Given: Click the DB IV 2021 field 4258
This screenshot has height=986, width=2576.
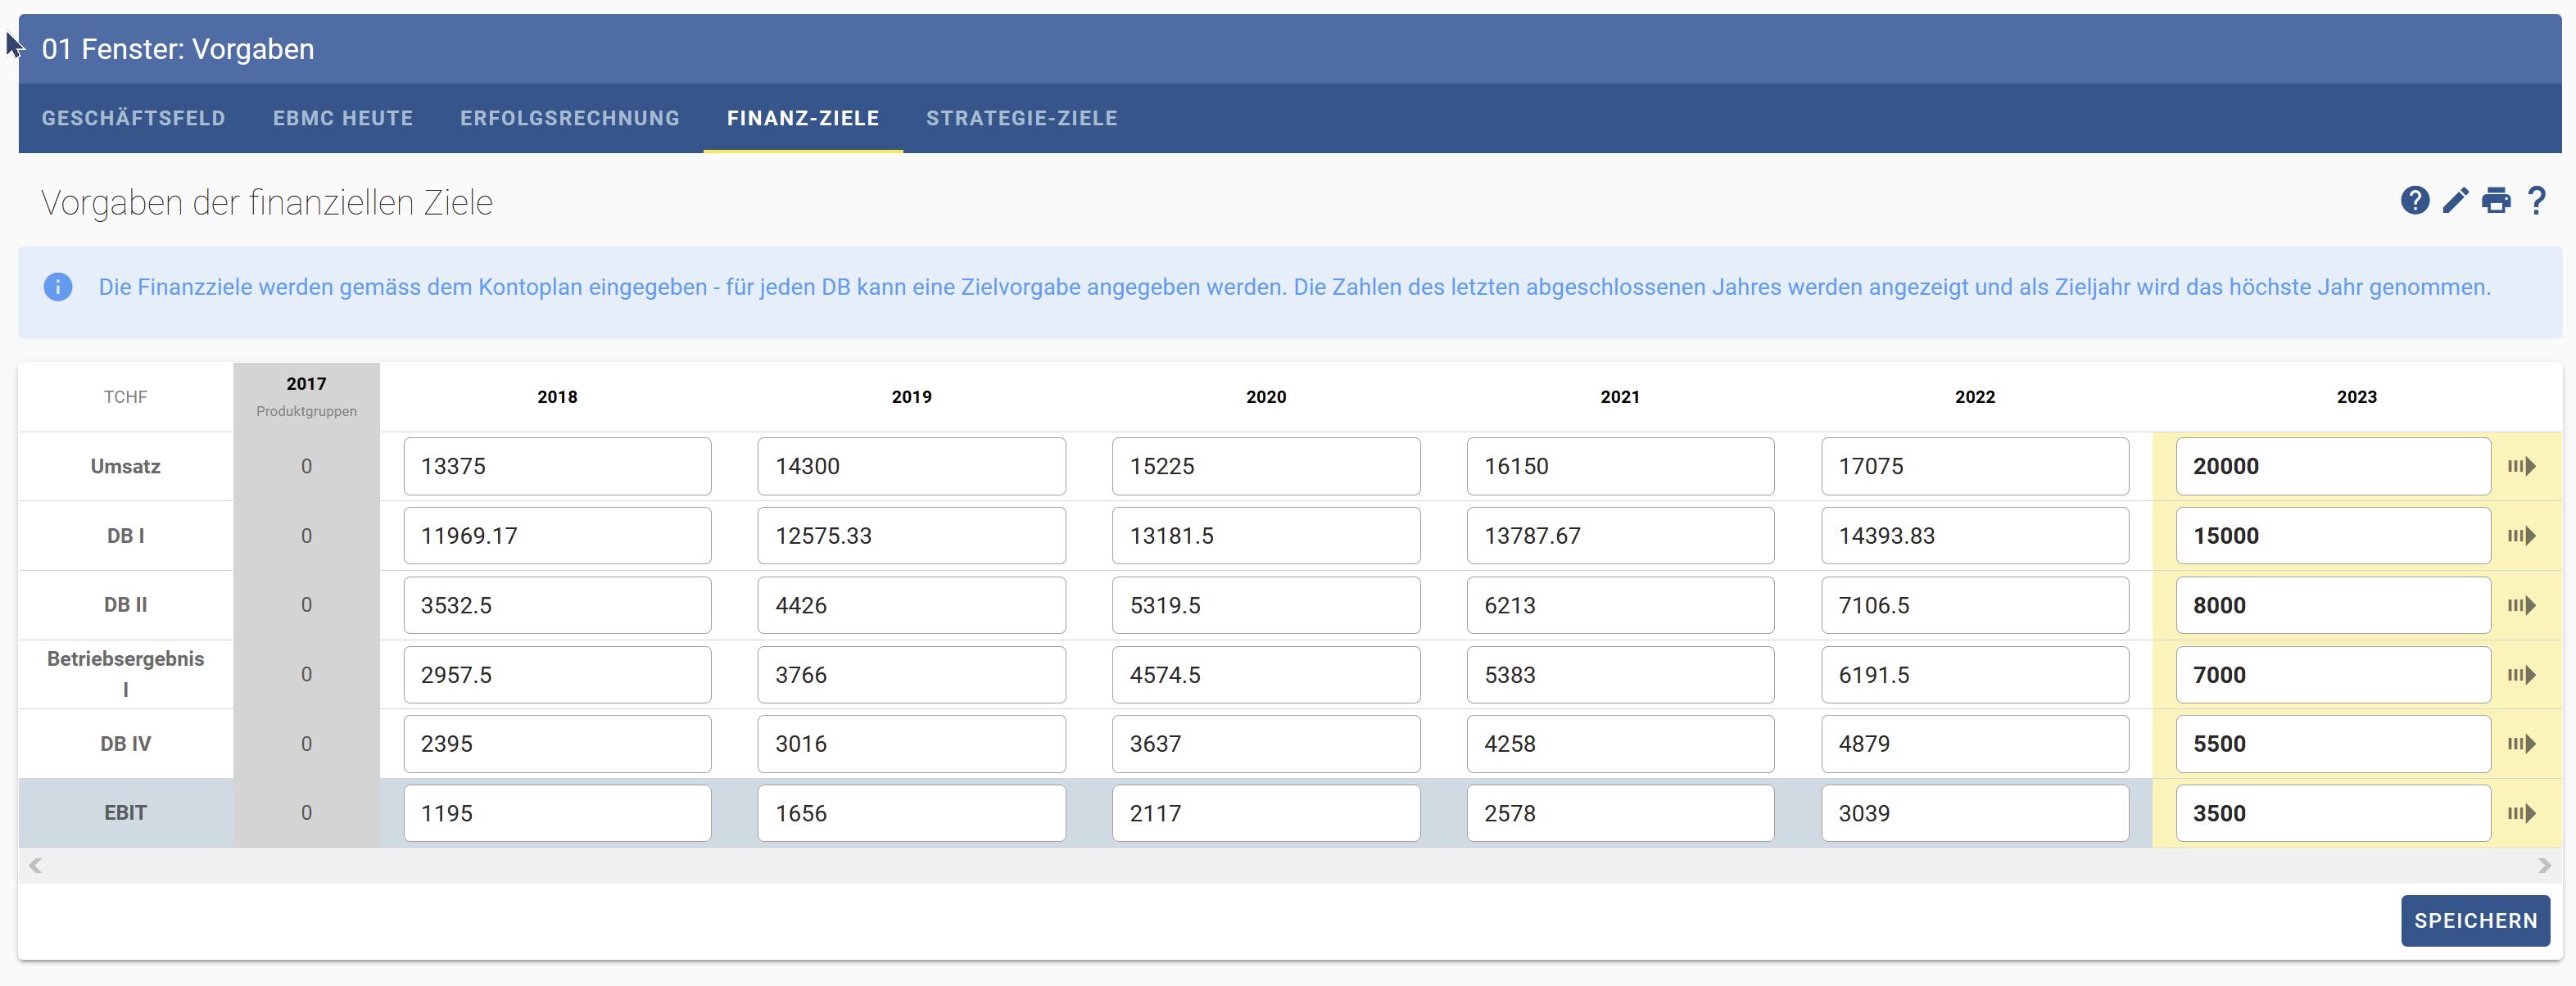Looking at the screenshot, I should [x=1620, y=744].
